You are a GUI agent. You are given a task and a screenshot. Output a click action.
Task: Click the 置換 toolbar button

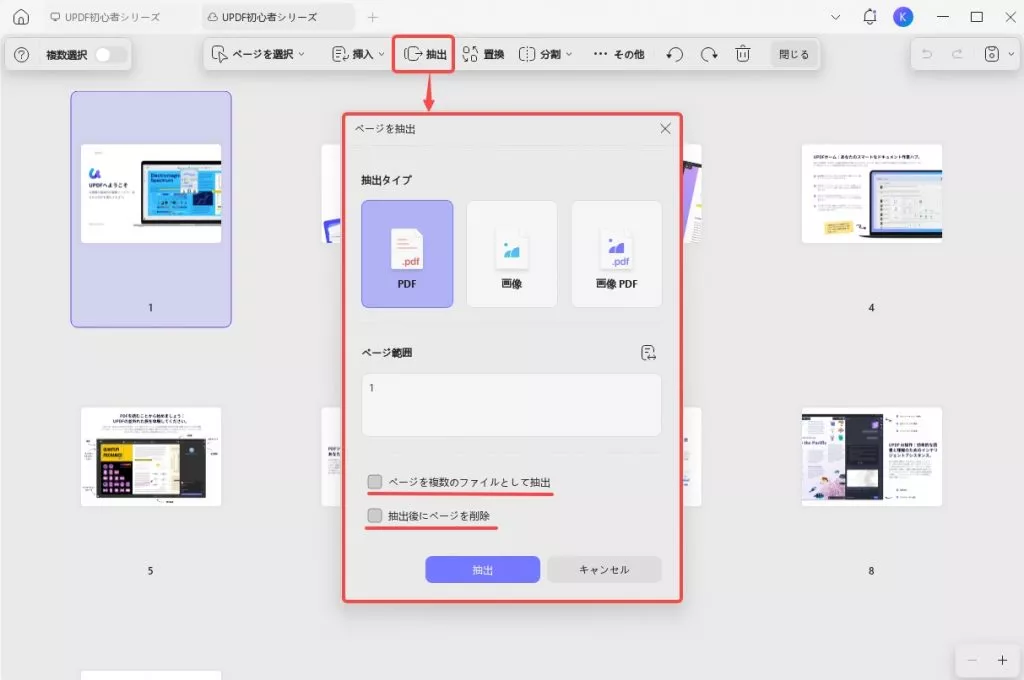(x=483, y=54)
